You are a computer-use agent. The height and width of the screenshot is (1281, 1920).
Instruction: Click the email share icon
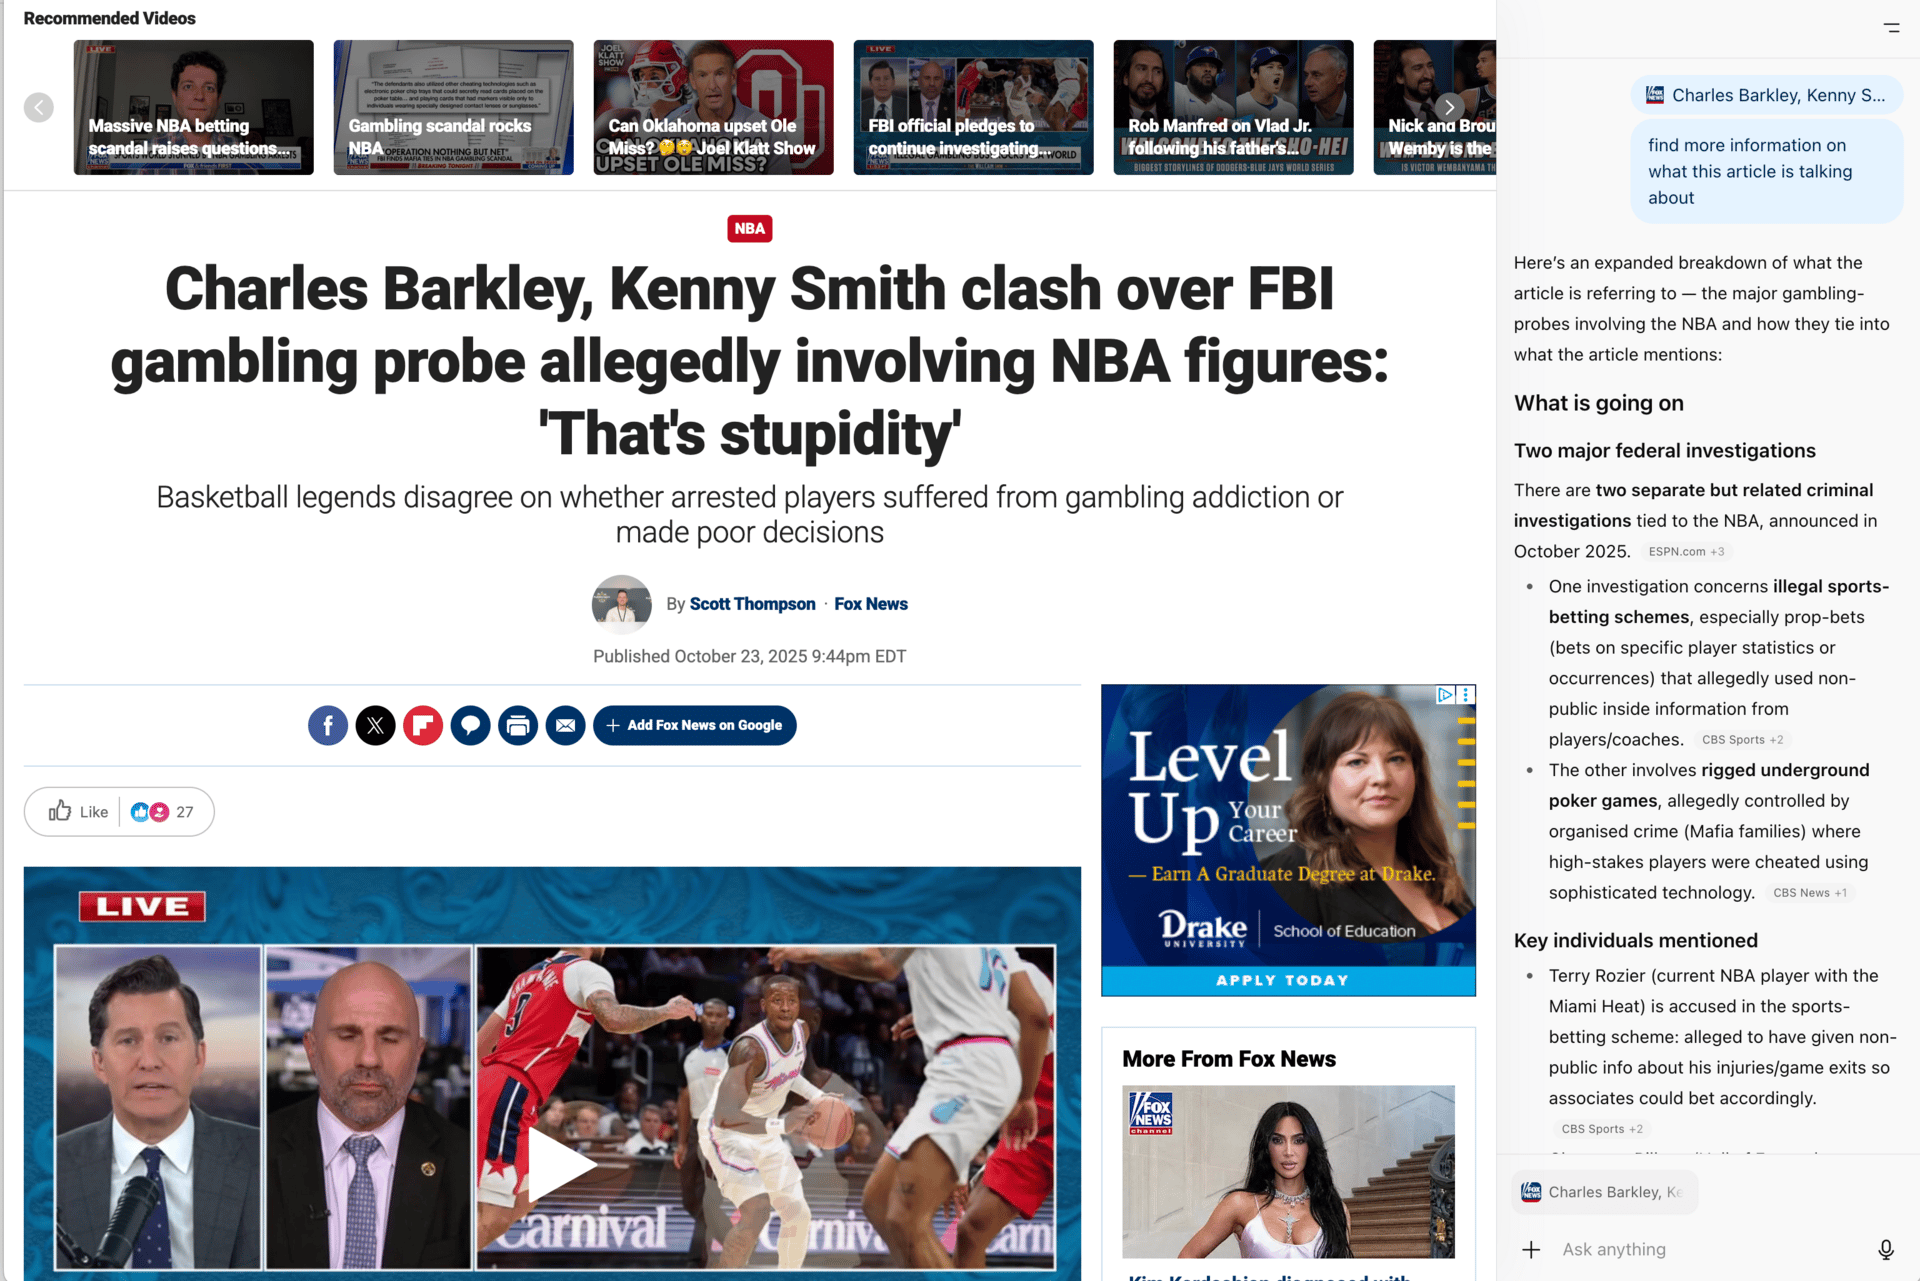tap(566, 725)
